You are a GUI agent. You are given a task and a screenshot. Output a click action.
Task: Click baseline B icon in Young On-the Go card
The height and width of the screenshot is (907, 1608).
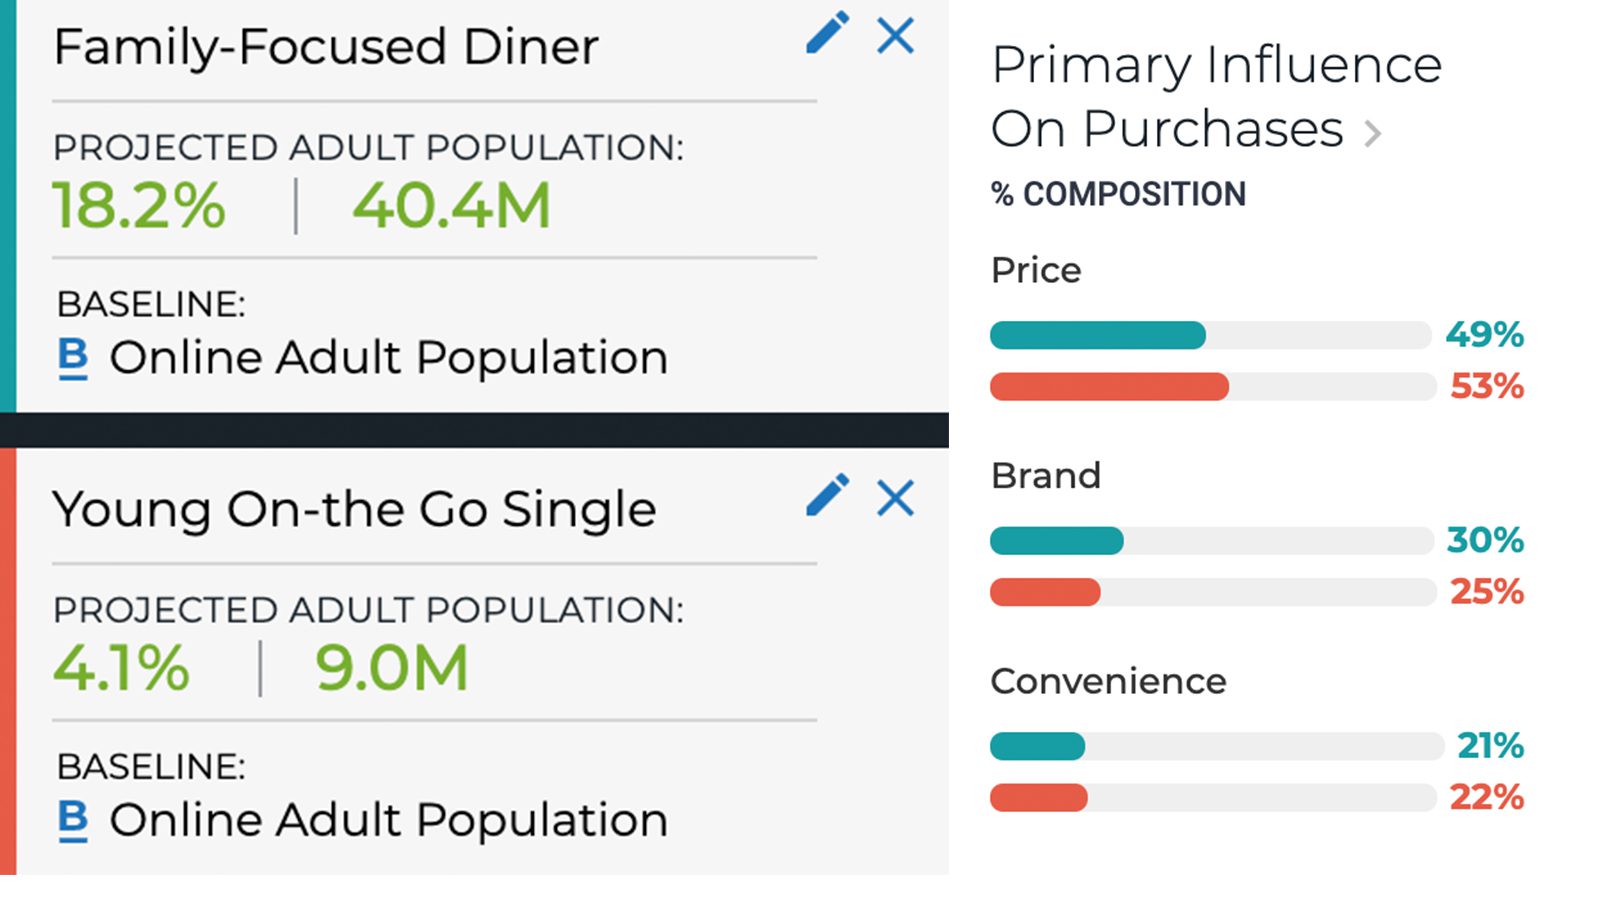point(73,820)
